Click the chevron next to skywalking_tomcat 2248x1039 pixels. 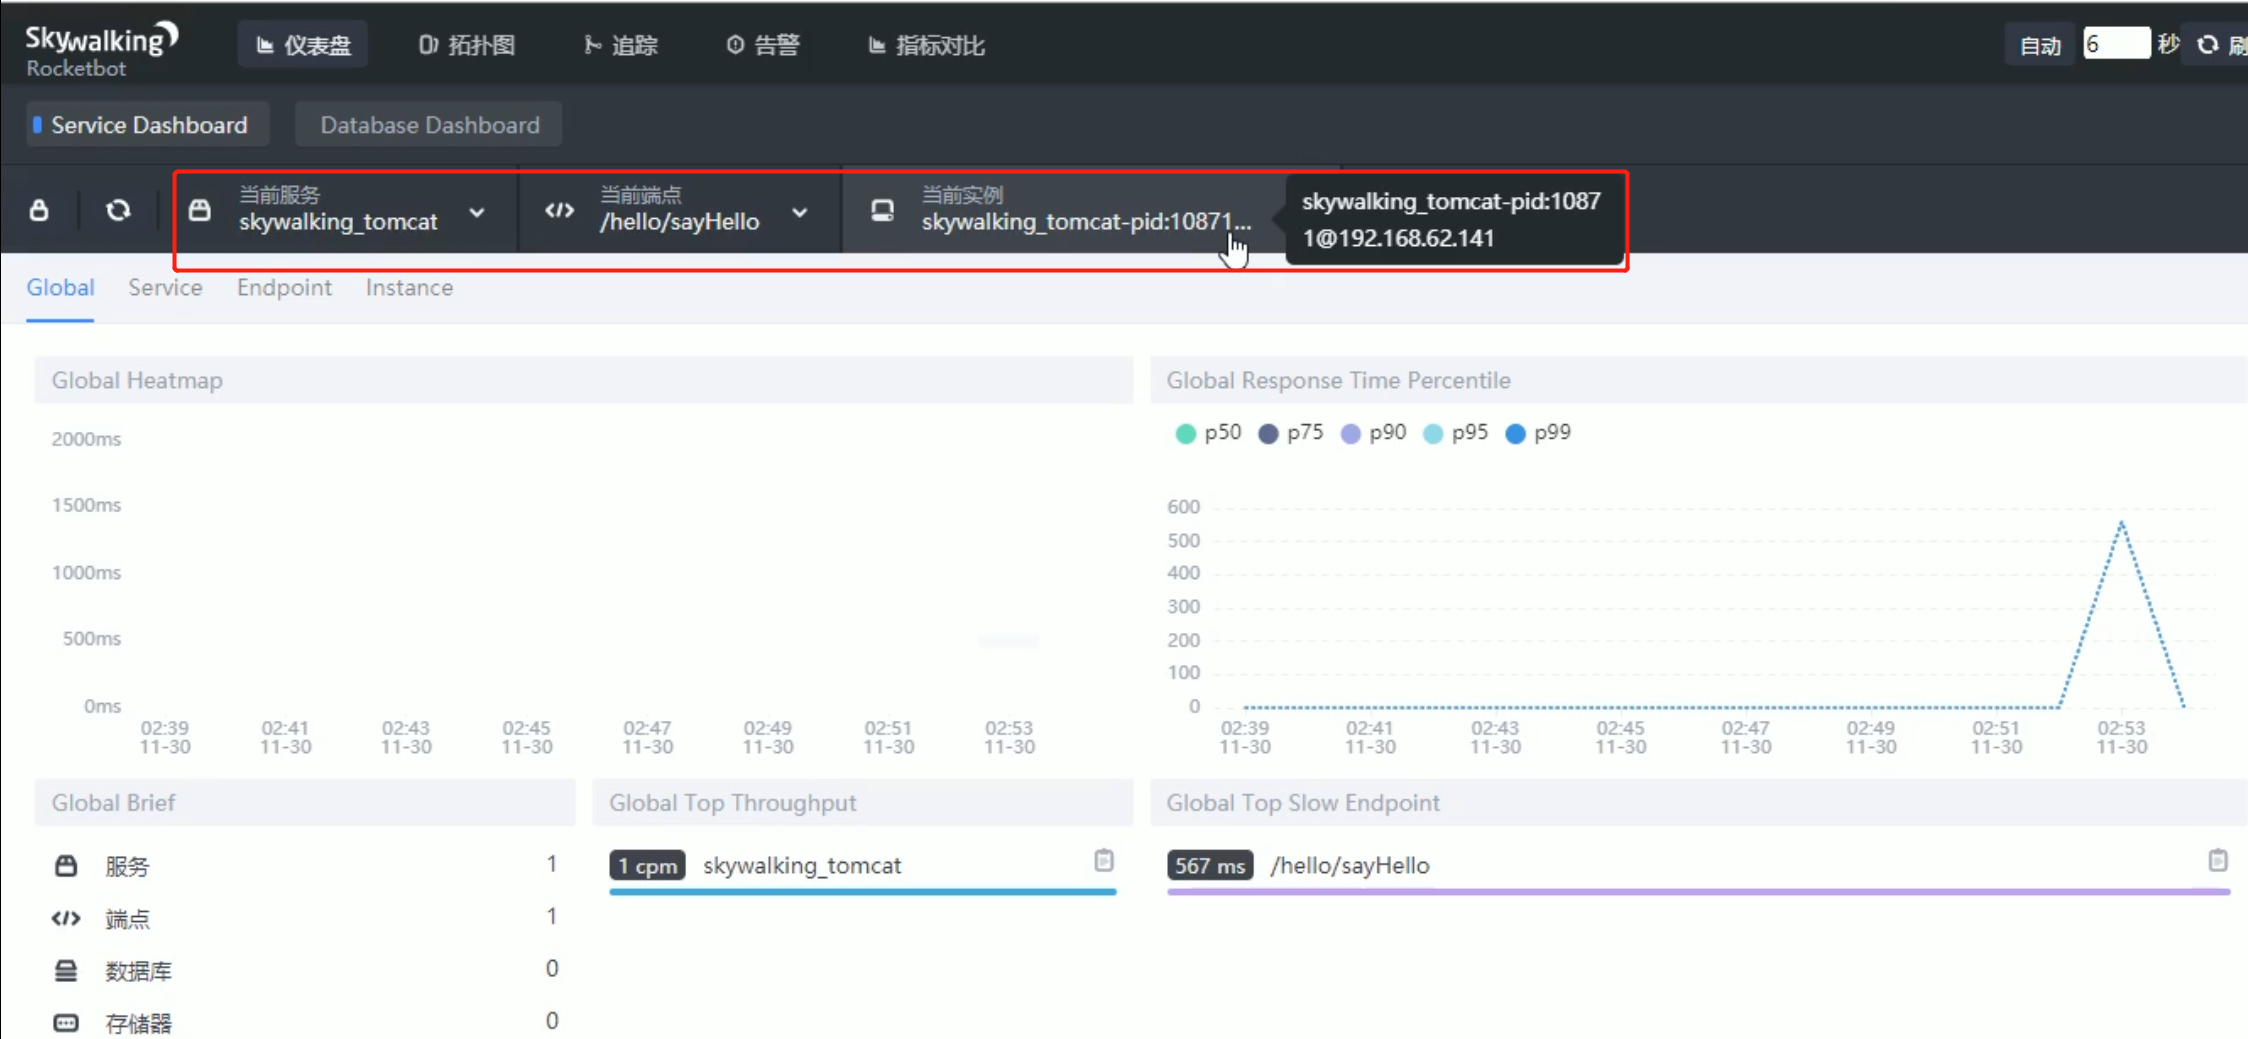coord(477,212)
